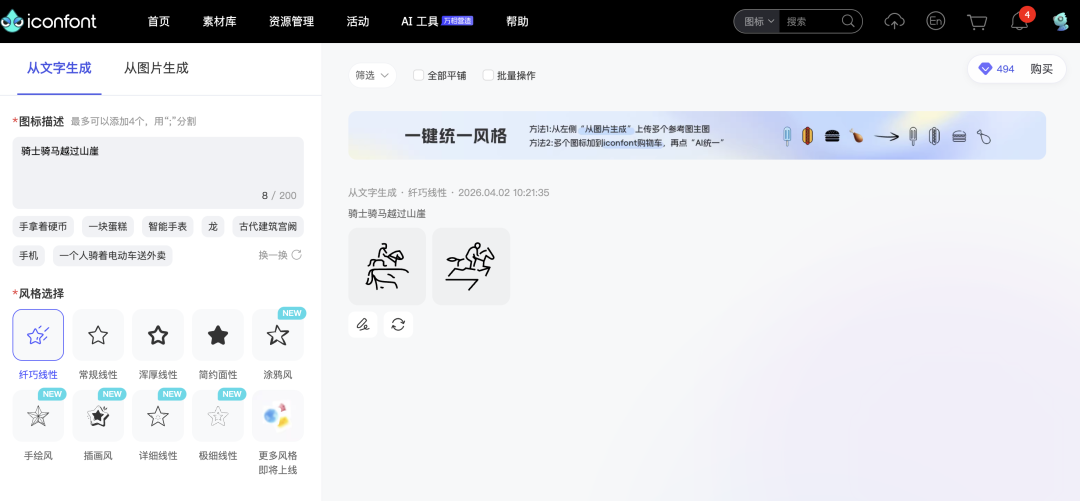
Task: Enable the 全部平铺 checkbox
Action: pyautogui.click(x=418, y=75)
